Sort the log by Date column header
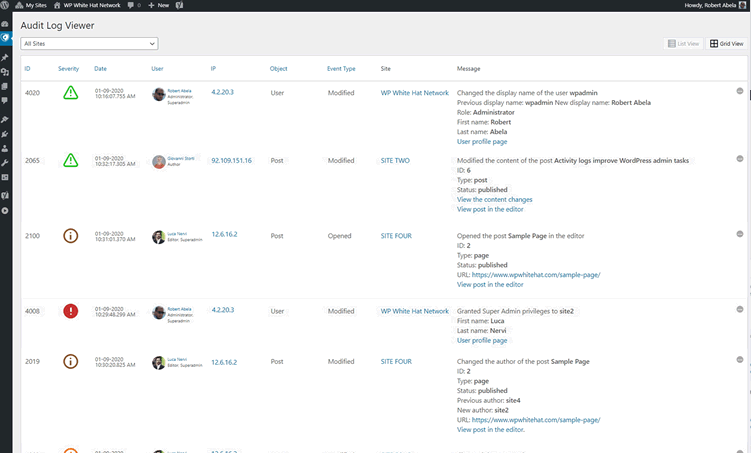Screen dimensions: 751x453 pyautogui.click(x=100, y=69)
